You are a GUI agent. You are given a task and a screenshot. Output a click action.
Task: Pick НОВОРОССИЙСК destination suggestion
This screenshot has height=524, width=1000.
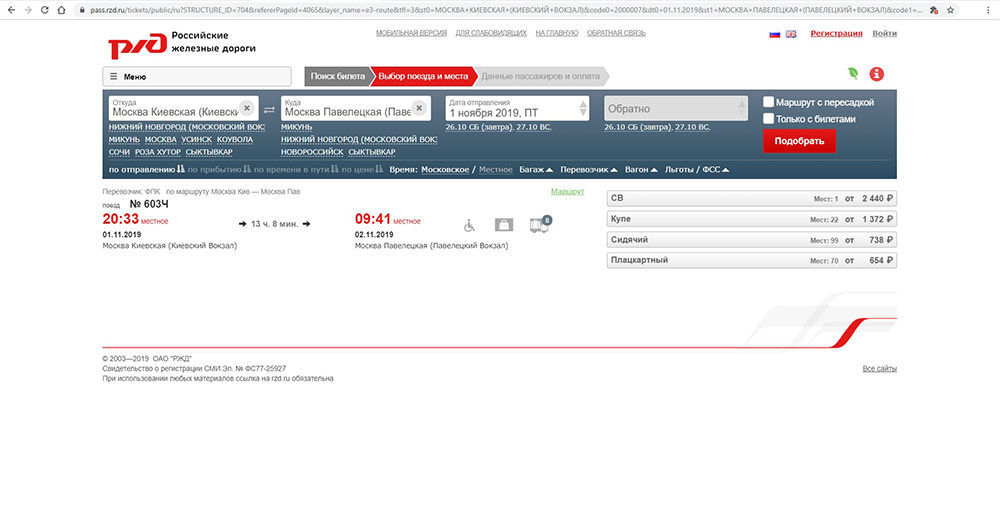pyautogui.click(x=312, y=152)
